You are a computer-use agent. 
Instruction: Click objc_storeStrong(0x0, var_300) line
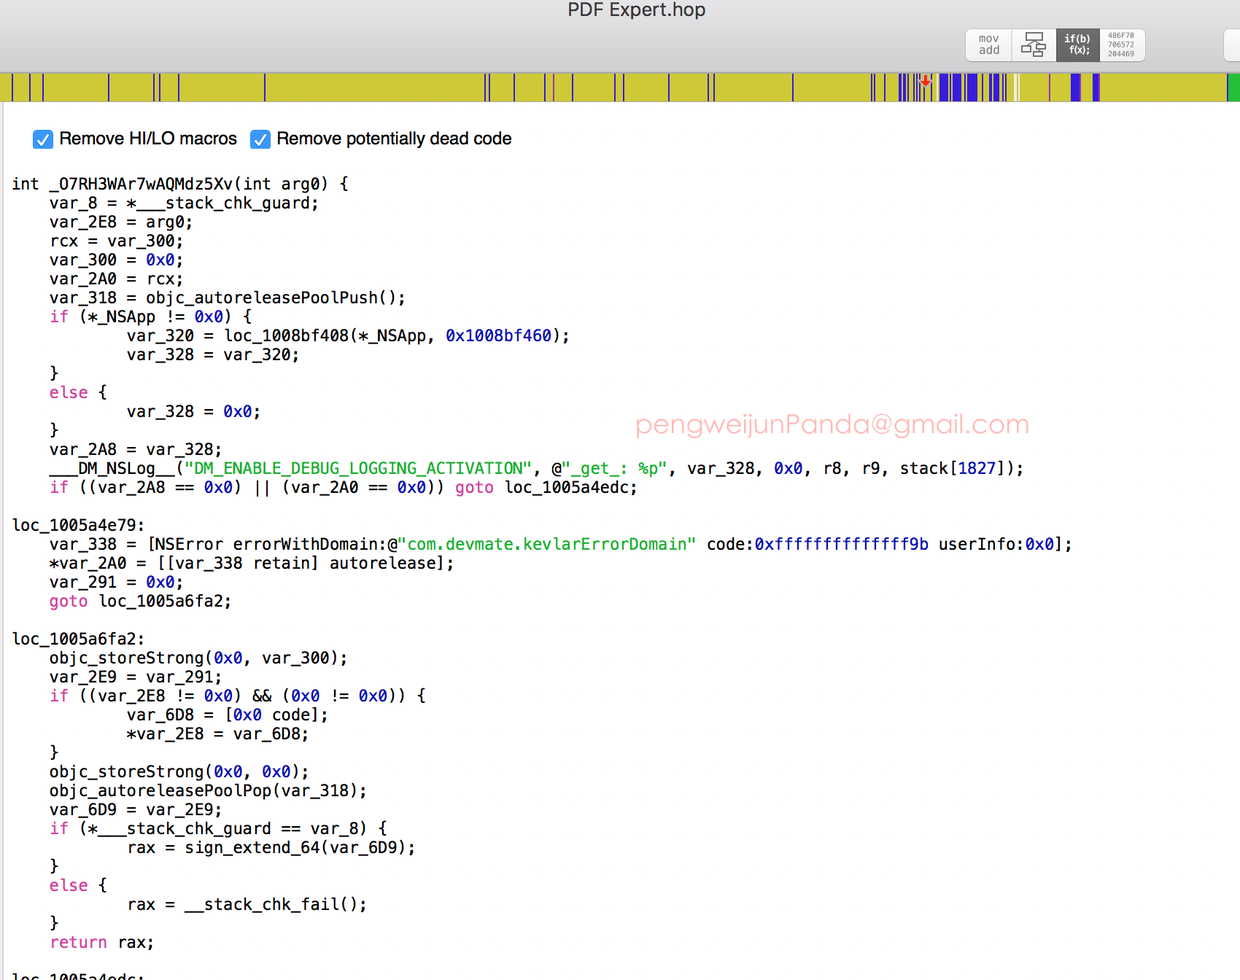[x=199, y=659]
